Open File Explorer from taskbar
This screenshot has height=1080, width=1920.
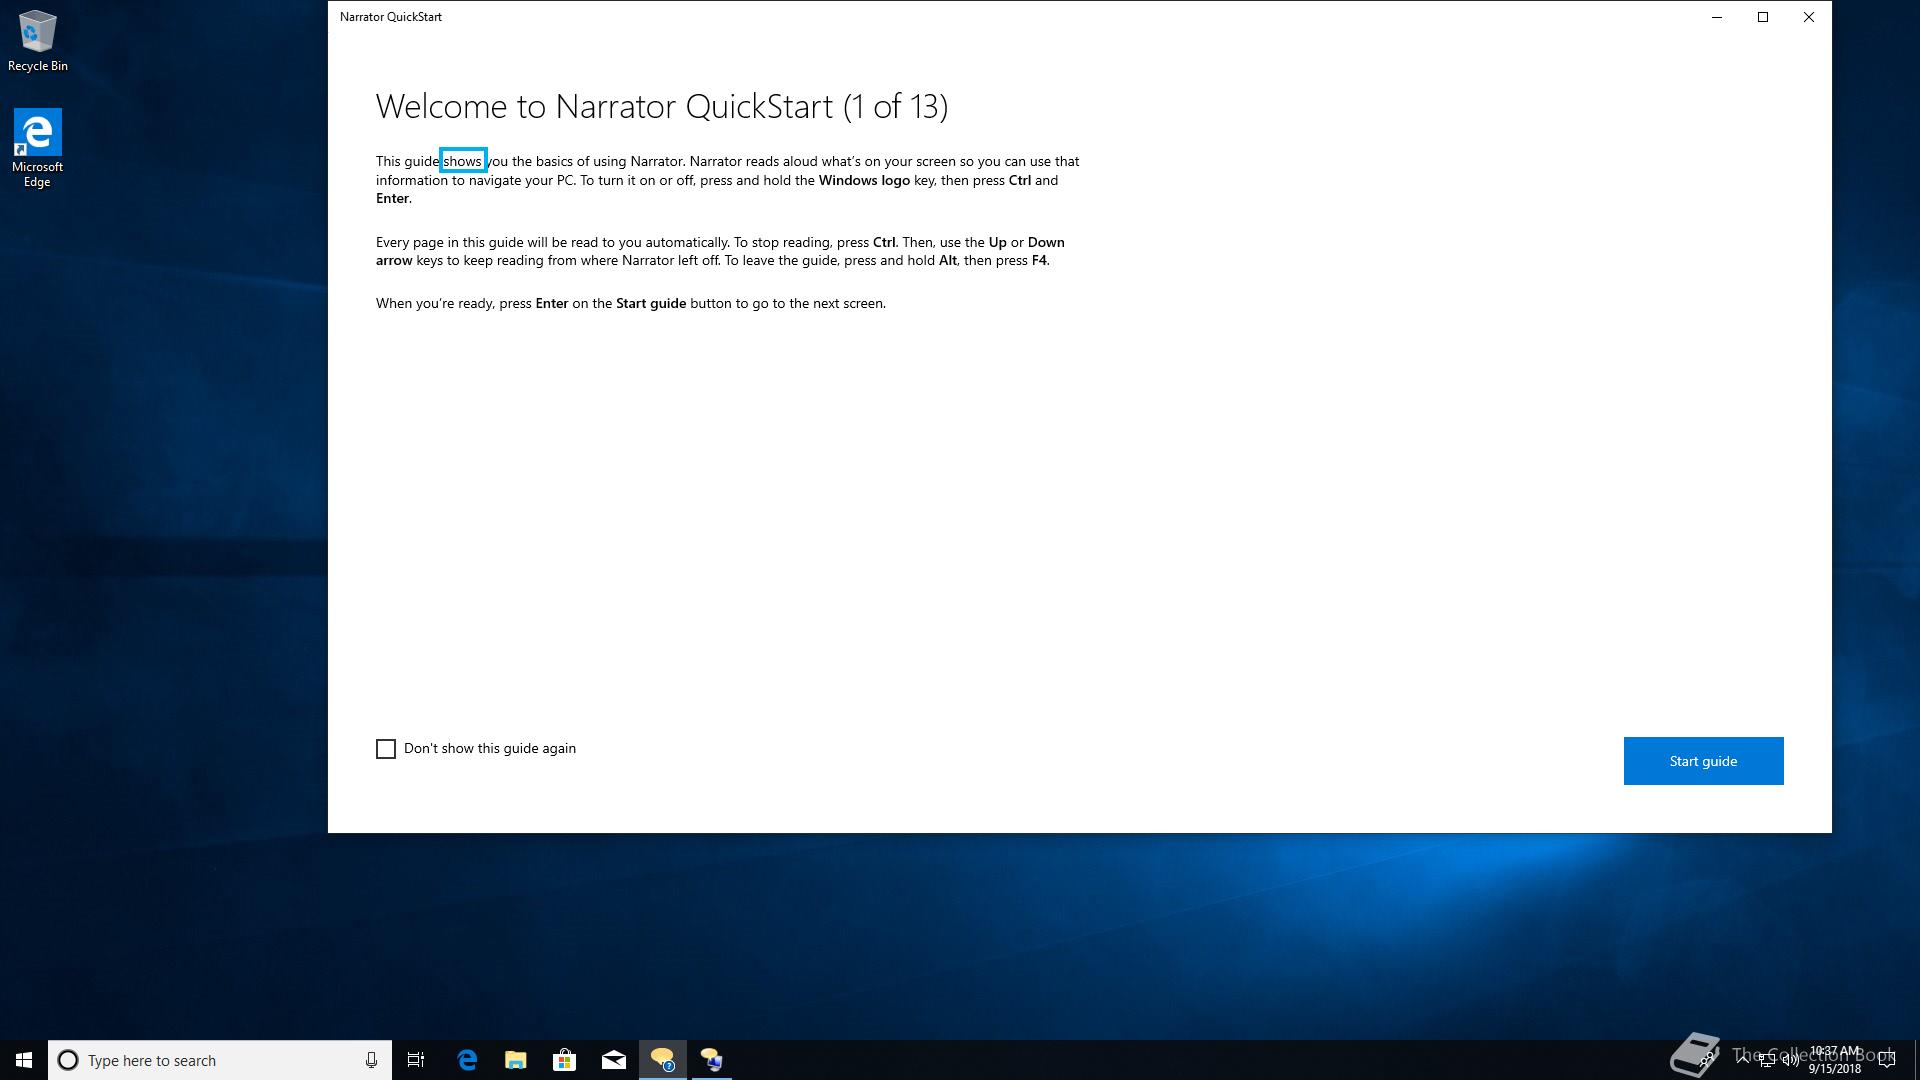(x=516, y=1060)
